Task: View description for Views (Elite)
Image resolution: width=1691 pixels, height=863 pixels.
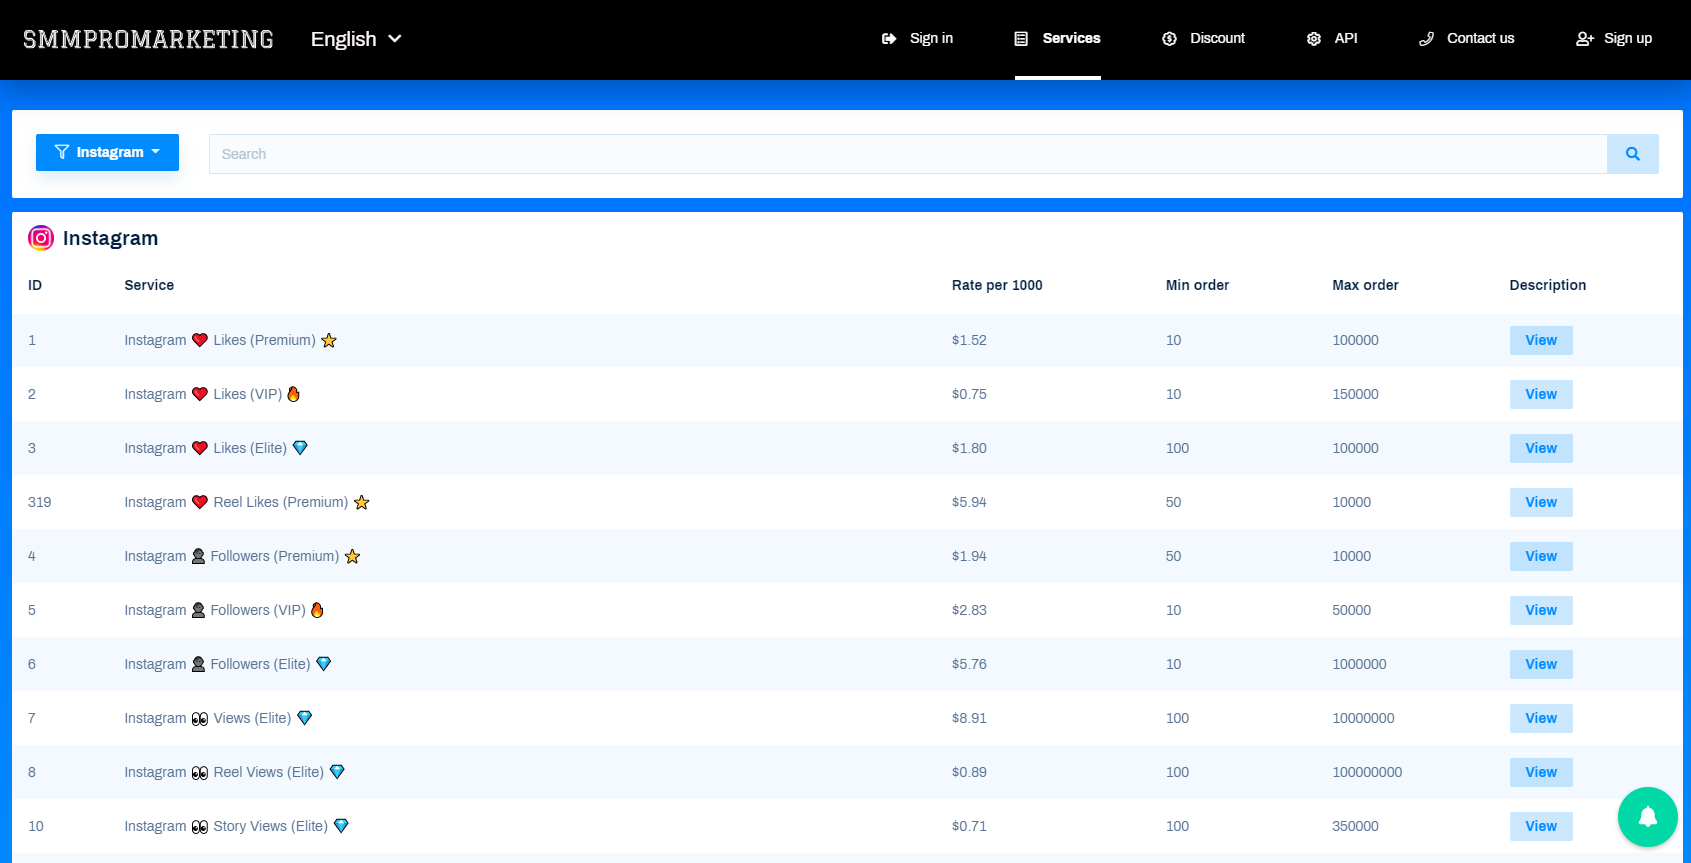Action: (x=1541, y=718)
